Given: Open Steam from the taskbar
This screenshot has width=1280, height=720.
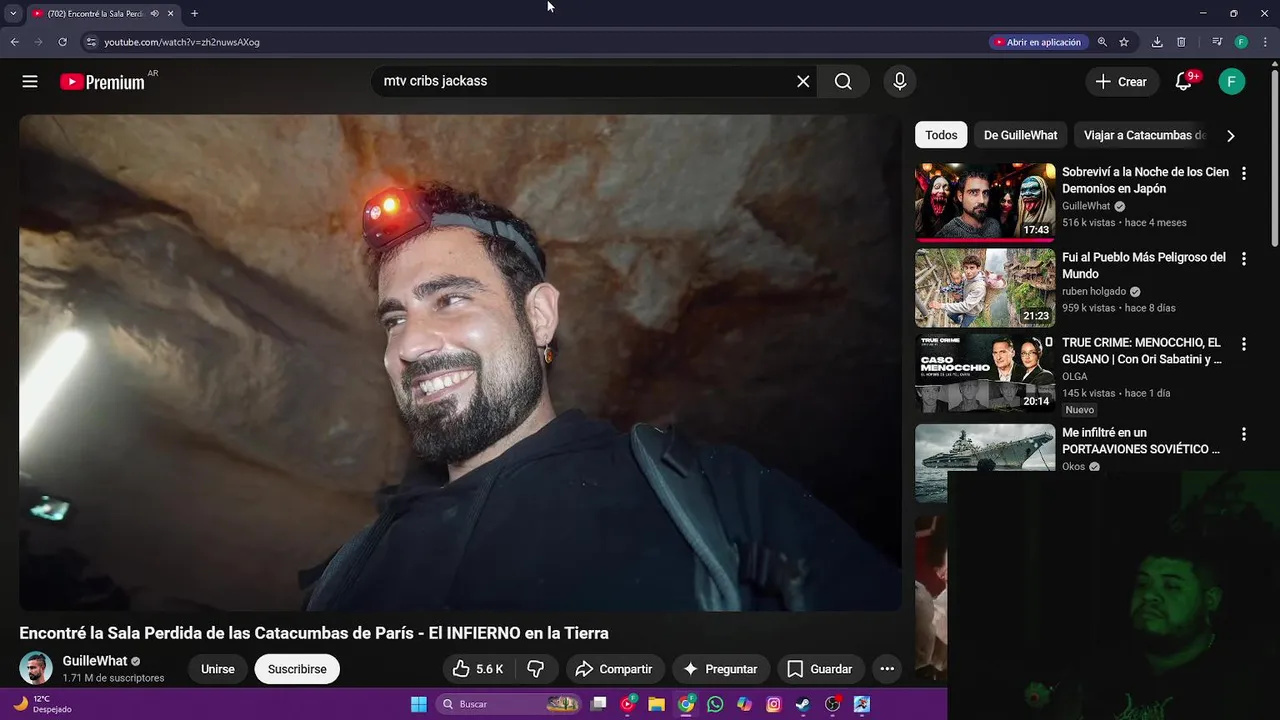Looking at the screenshot, I should 802,704.
